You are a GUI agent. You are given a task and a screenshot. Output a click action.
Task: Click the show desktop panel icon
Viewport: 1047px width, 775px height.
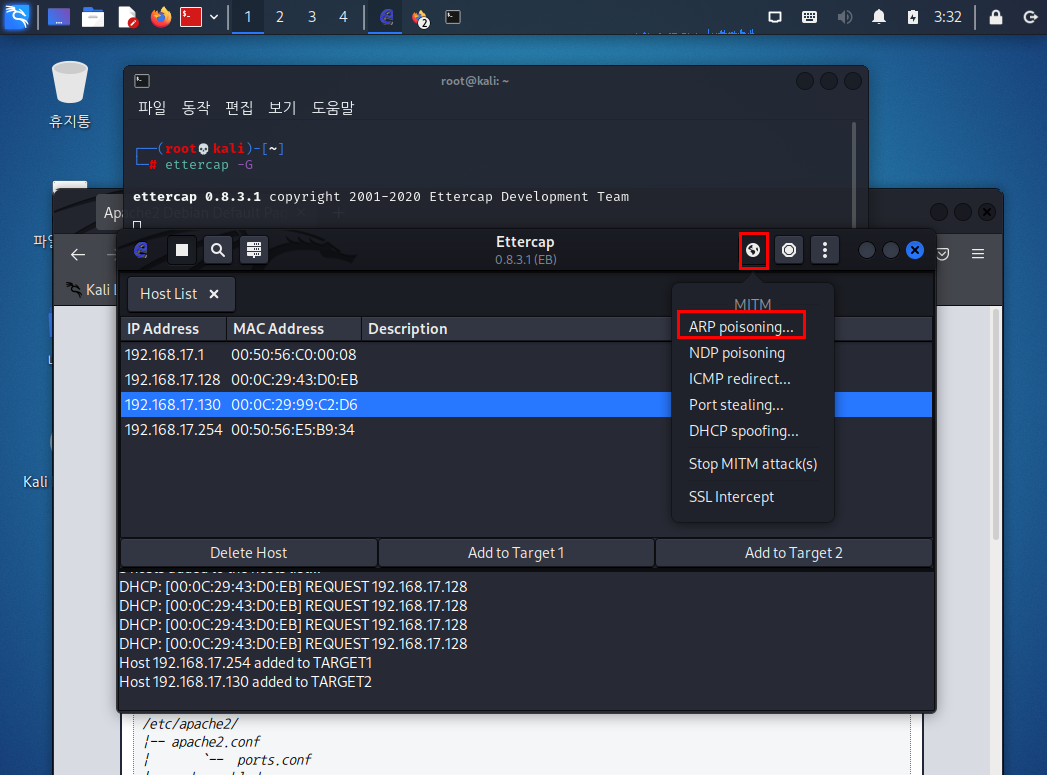tap(59, 17)
